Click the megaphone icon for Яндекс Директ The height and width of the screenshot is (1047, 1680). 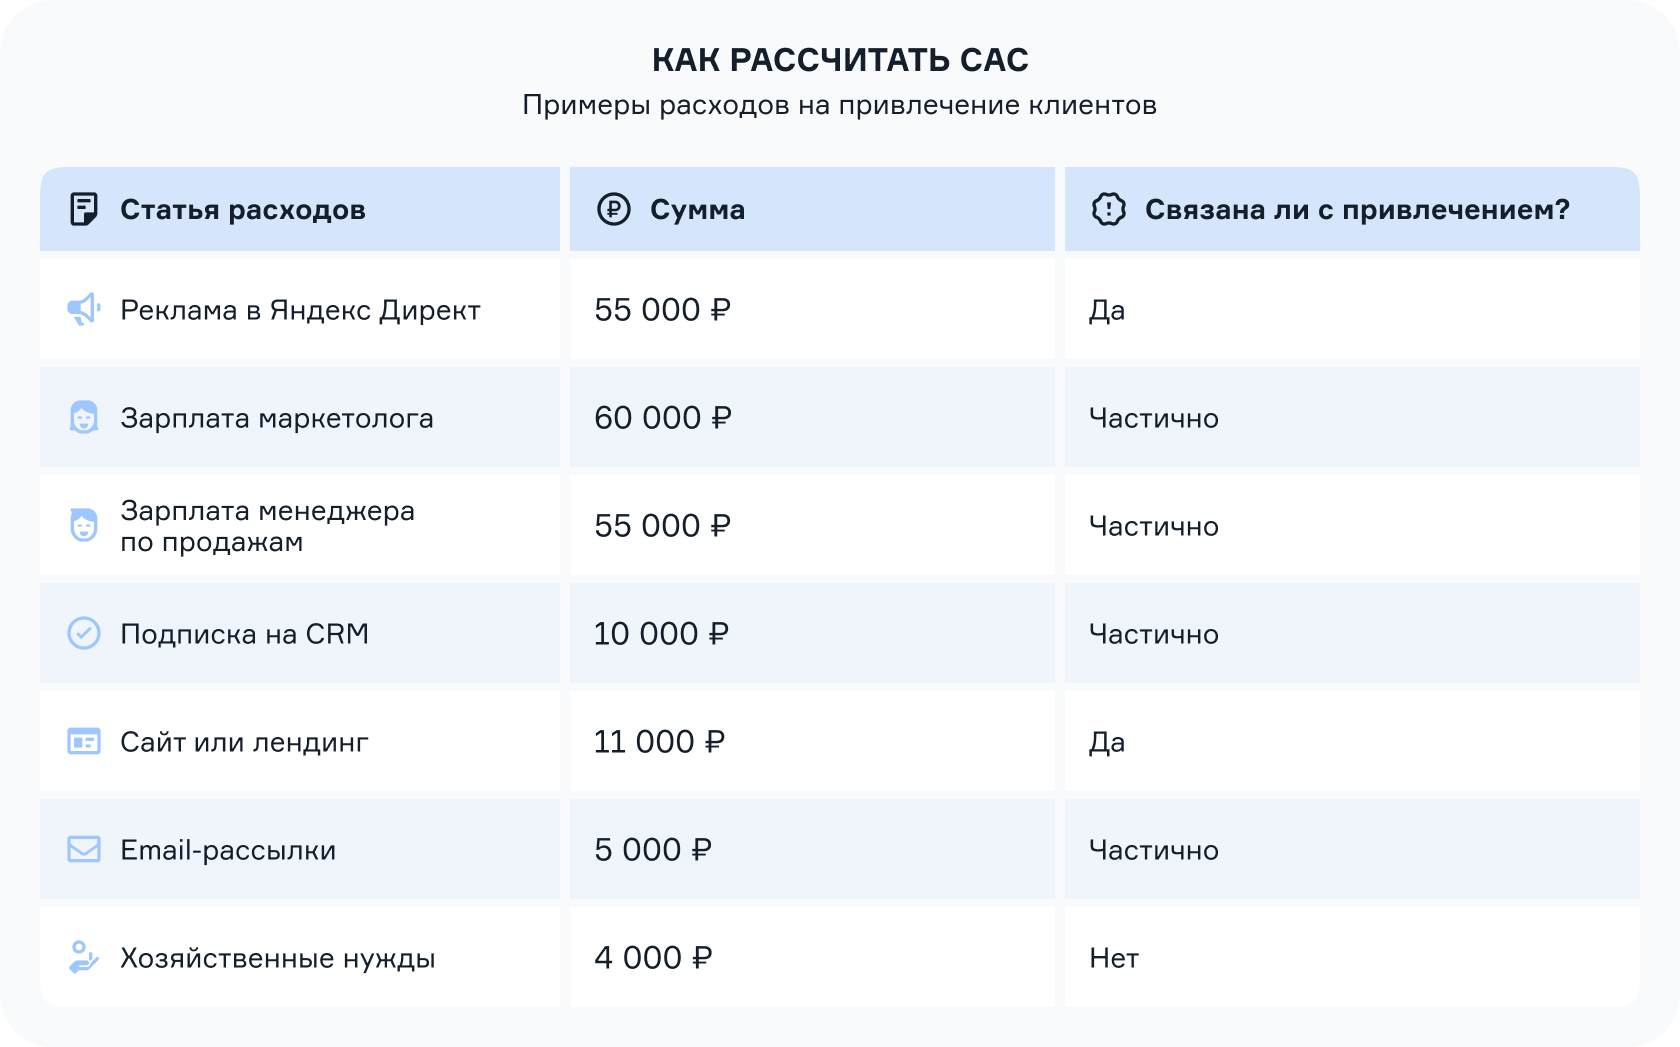pos(84,309)
